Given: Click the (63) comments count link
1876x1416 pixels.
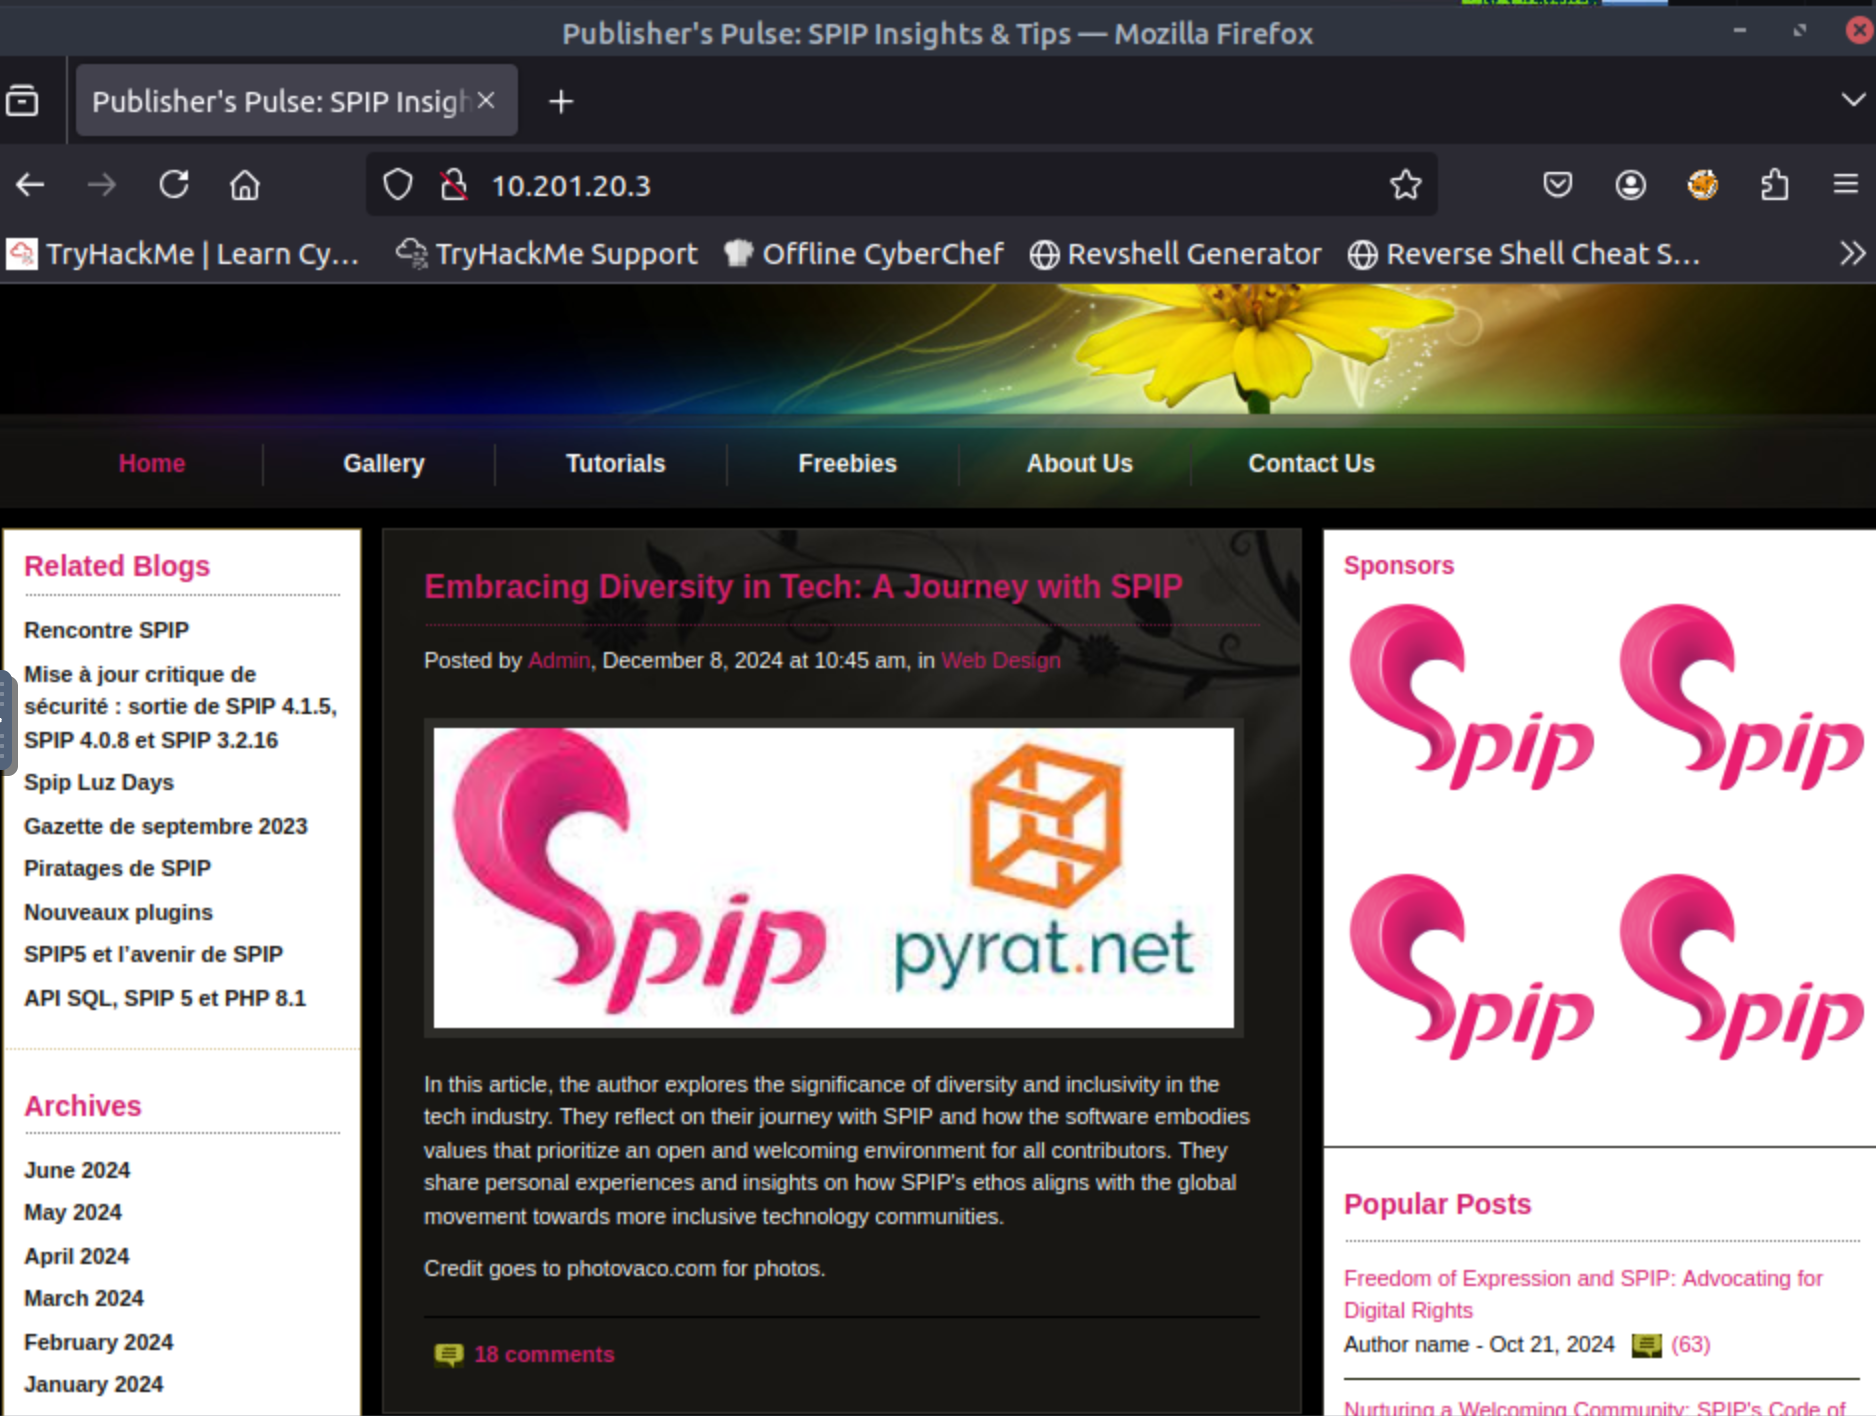Looking at the screenshot, I should coord(1691,1345).
